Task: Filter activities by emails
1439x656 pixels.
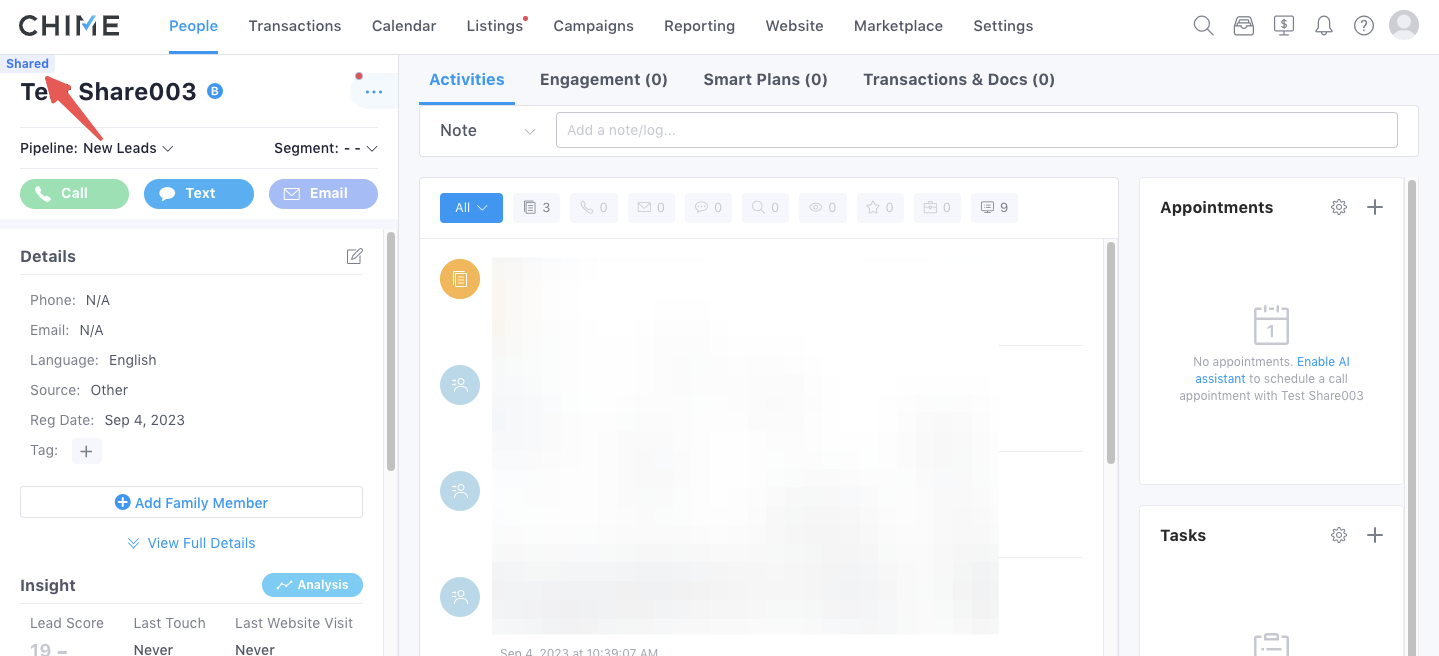Action: pos(651,208)
